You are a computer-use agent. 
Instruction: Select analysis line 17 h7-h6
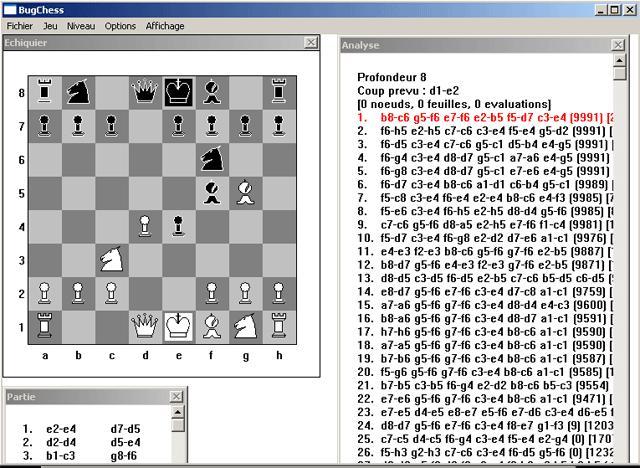pos(485,332)
